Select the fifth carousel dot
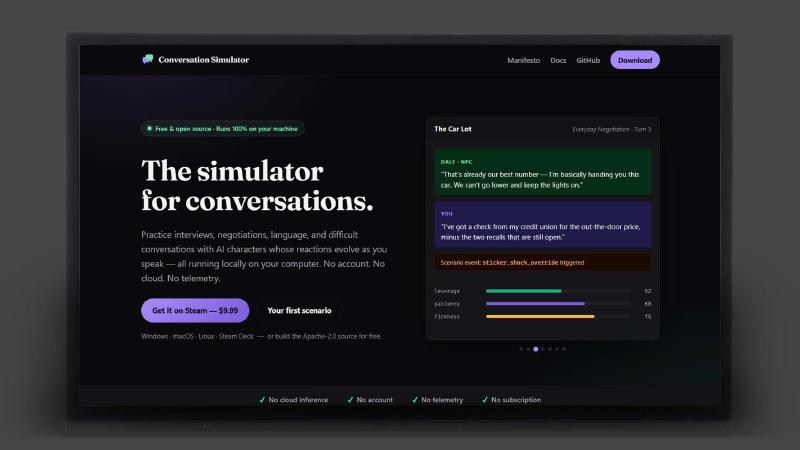This screenshot has height=450, width=800. pos(550,349)
